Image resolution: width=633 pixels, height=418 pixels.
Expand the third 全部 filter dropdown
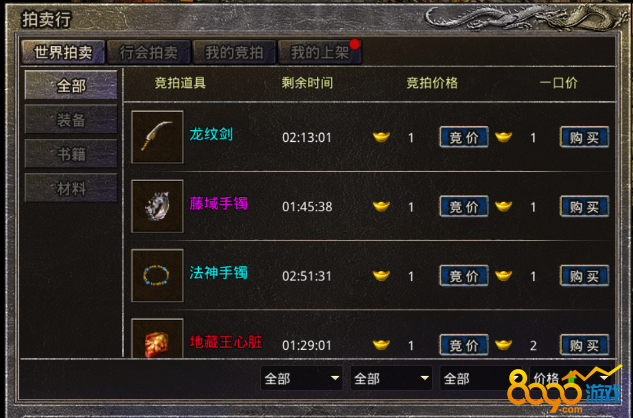478,378
